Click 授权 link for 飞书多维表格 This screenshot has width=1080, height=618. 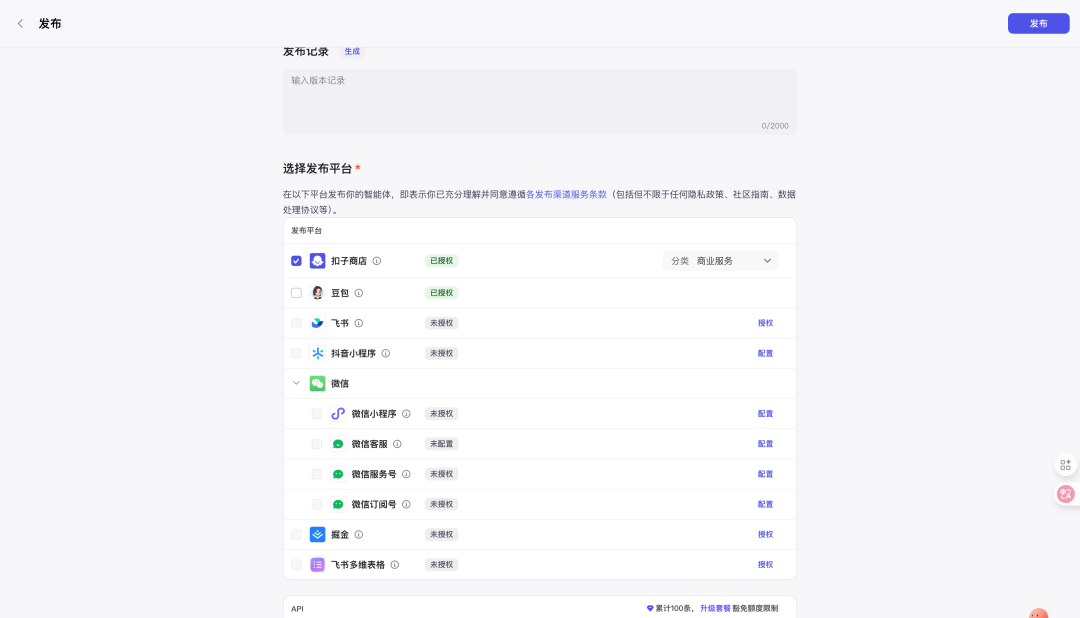(x=765, y=565)
